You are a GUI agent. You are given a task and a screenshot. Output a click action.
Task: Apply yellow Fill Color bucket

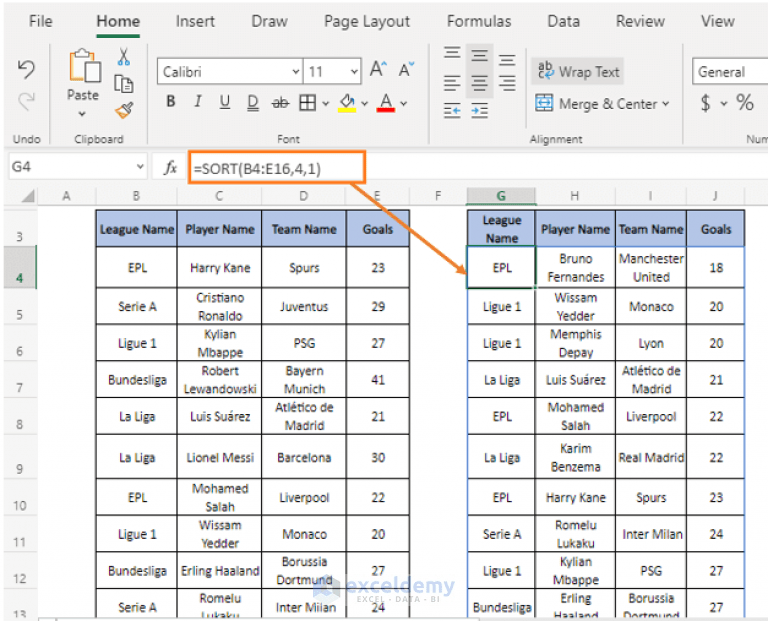pyautogui.click(x=347, y=103)
